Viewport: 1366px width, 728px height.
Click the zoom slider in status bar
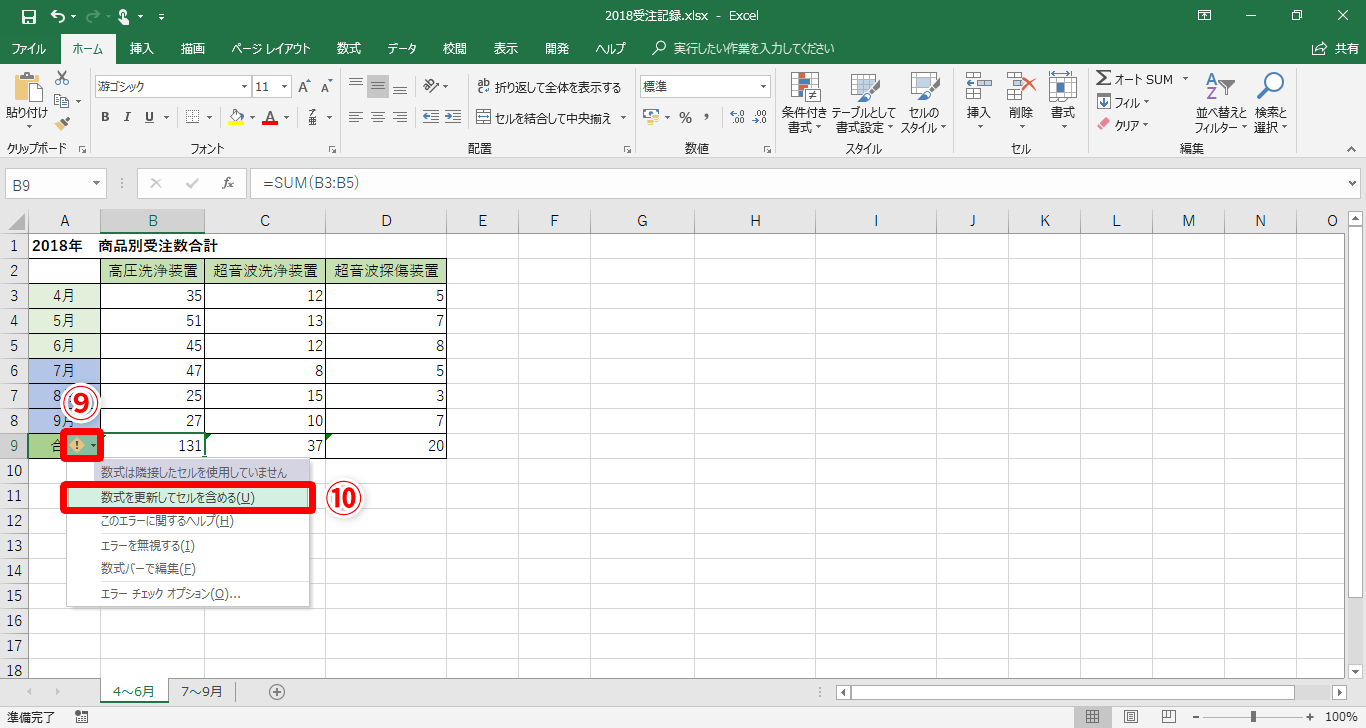[1253, 717]
